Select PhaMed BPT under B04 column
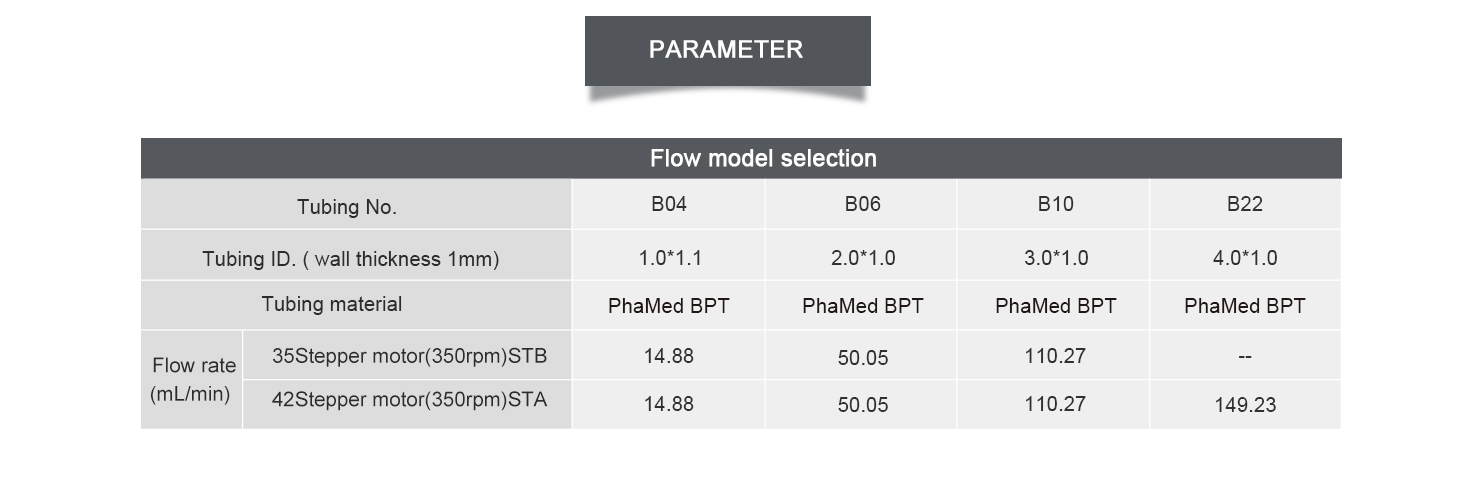1484x501 pixels. pos(669,306)
